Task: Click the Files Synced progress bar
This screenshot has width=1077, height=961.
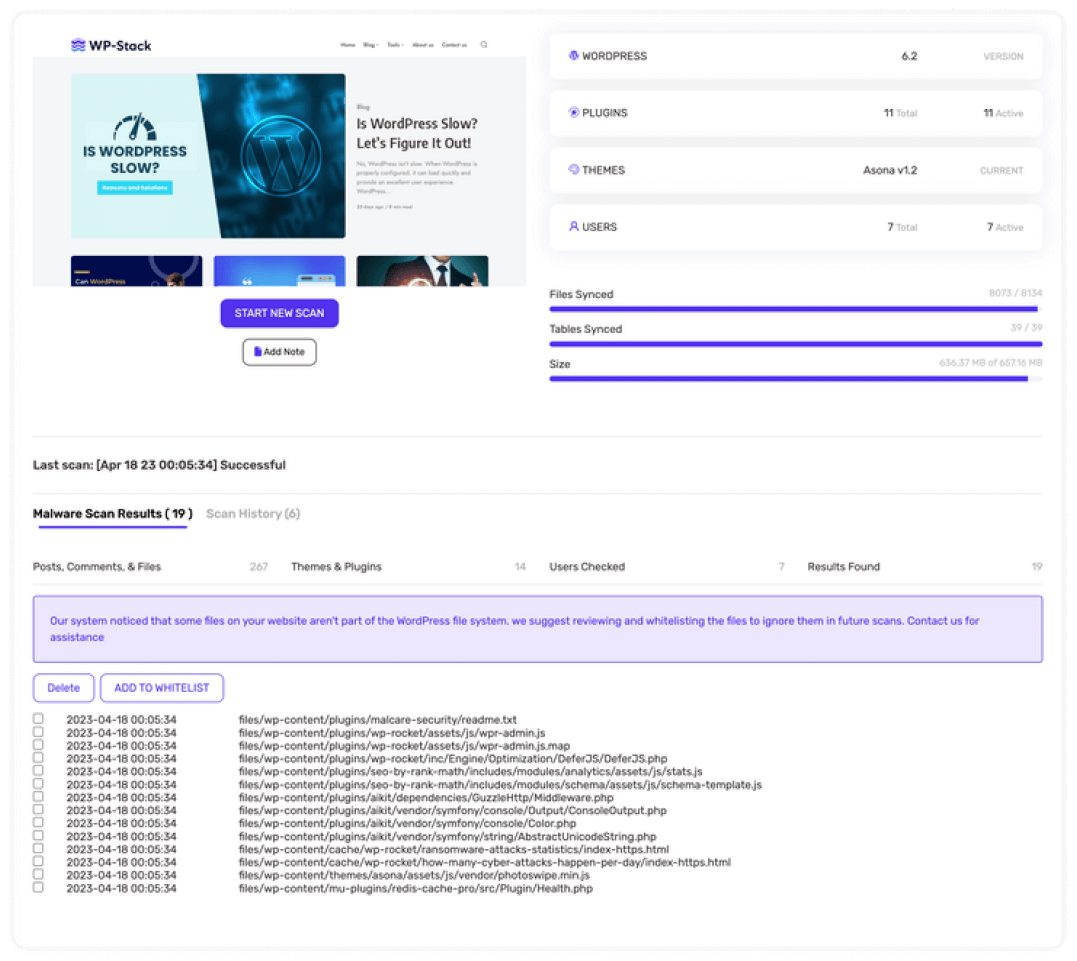Action: click(795, 309)
